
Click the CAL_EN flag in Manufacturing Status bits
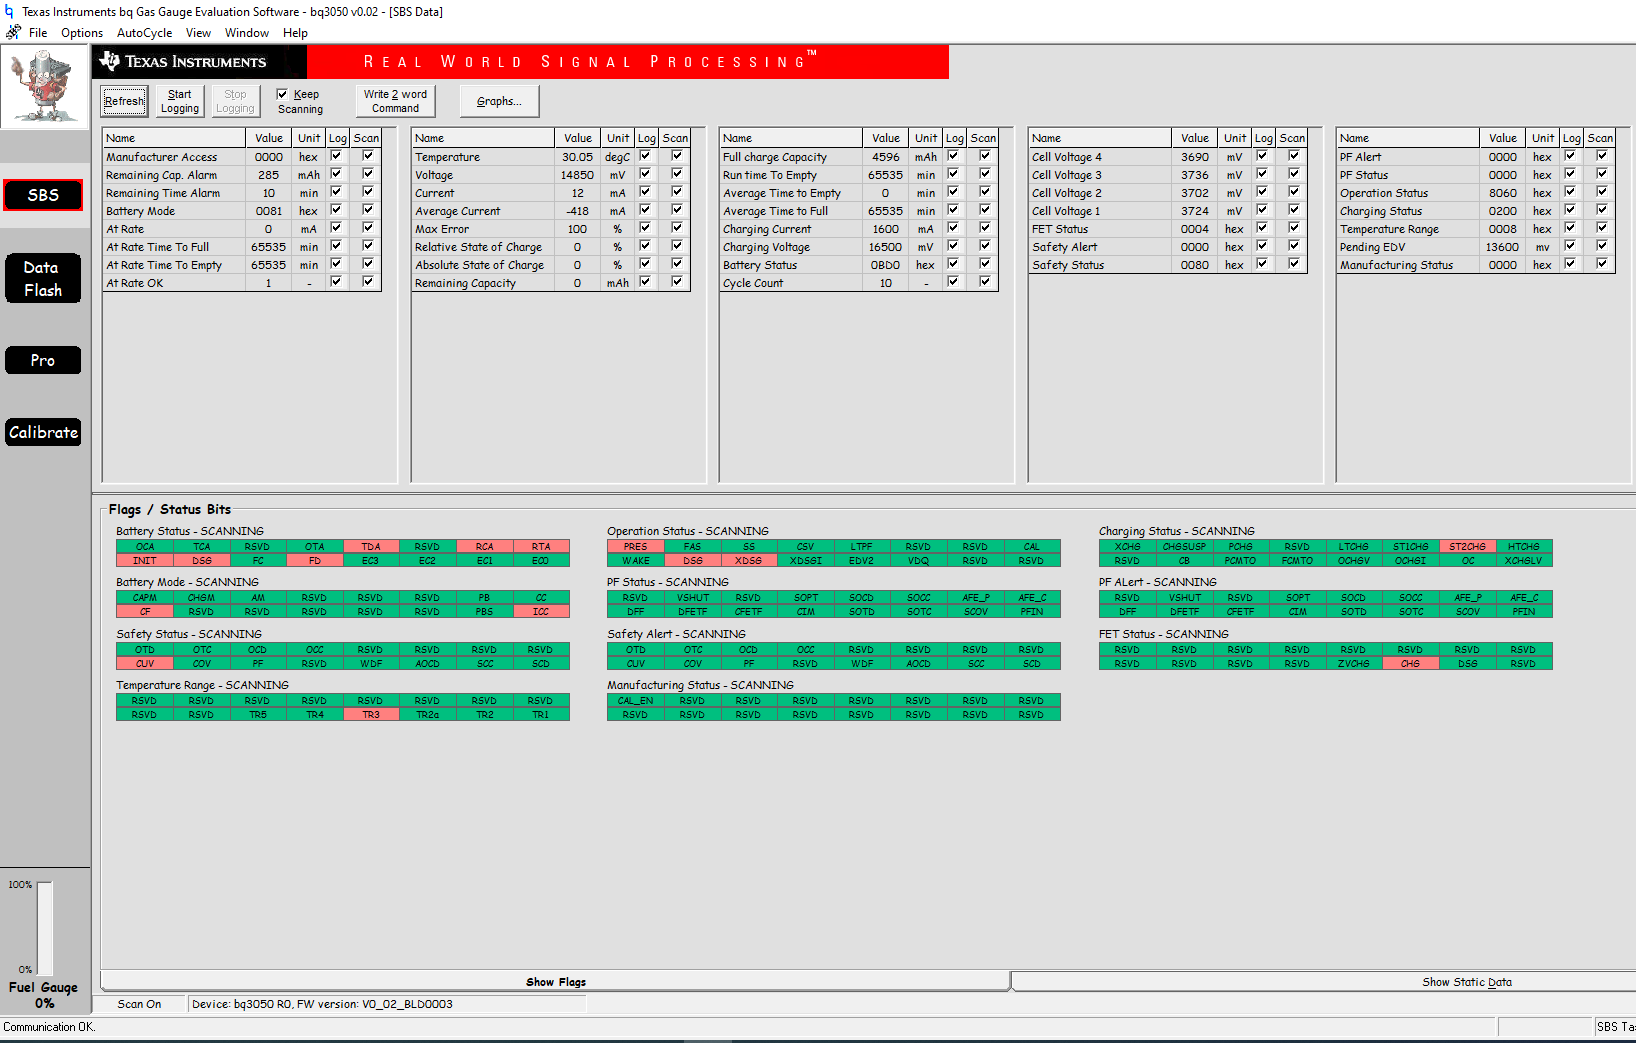pos(635,701)
